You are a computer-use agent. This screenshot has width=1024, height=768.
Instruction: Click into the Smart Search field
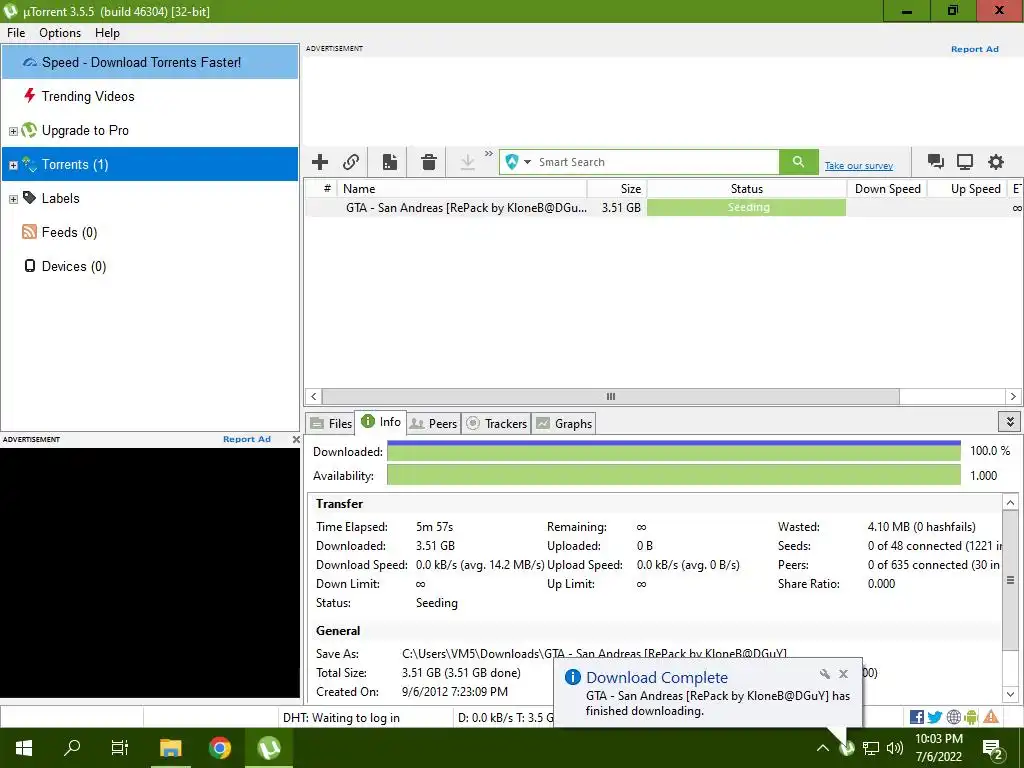pos(656,162)
